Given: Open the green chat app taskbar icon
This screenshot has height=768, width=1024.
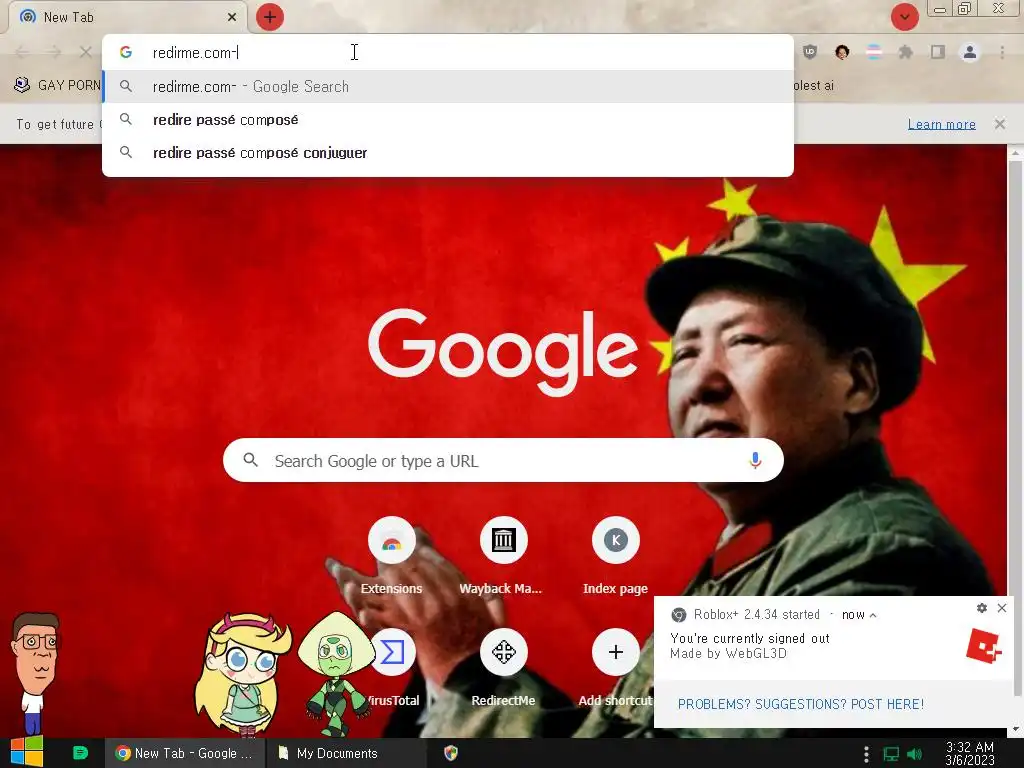Looking at the screenshot, I should [x=80, y=753].
